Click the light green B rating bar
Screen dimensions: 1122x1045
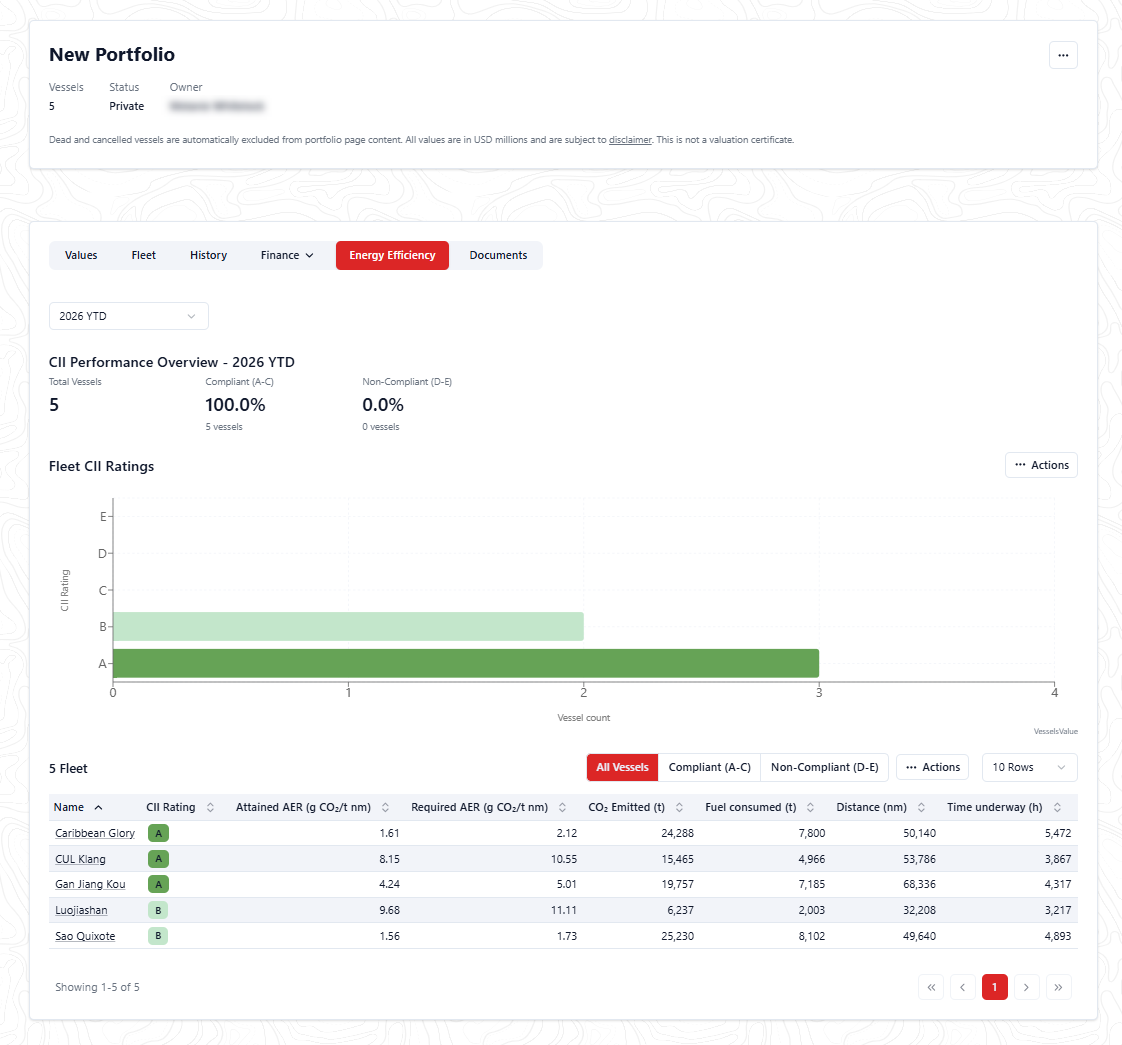click(x=348, y=626)
